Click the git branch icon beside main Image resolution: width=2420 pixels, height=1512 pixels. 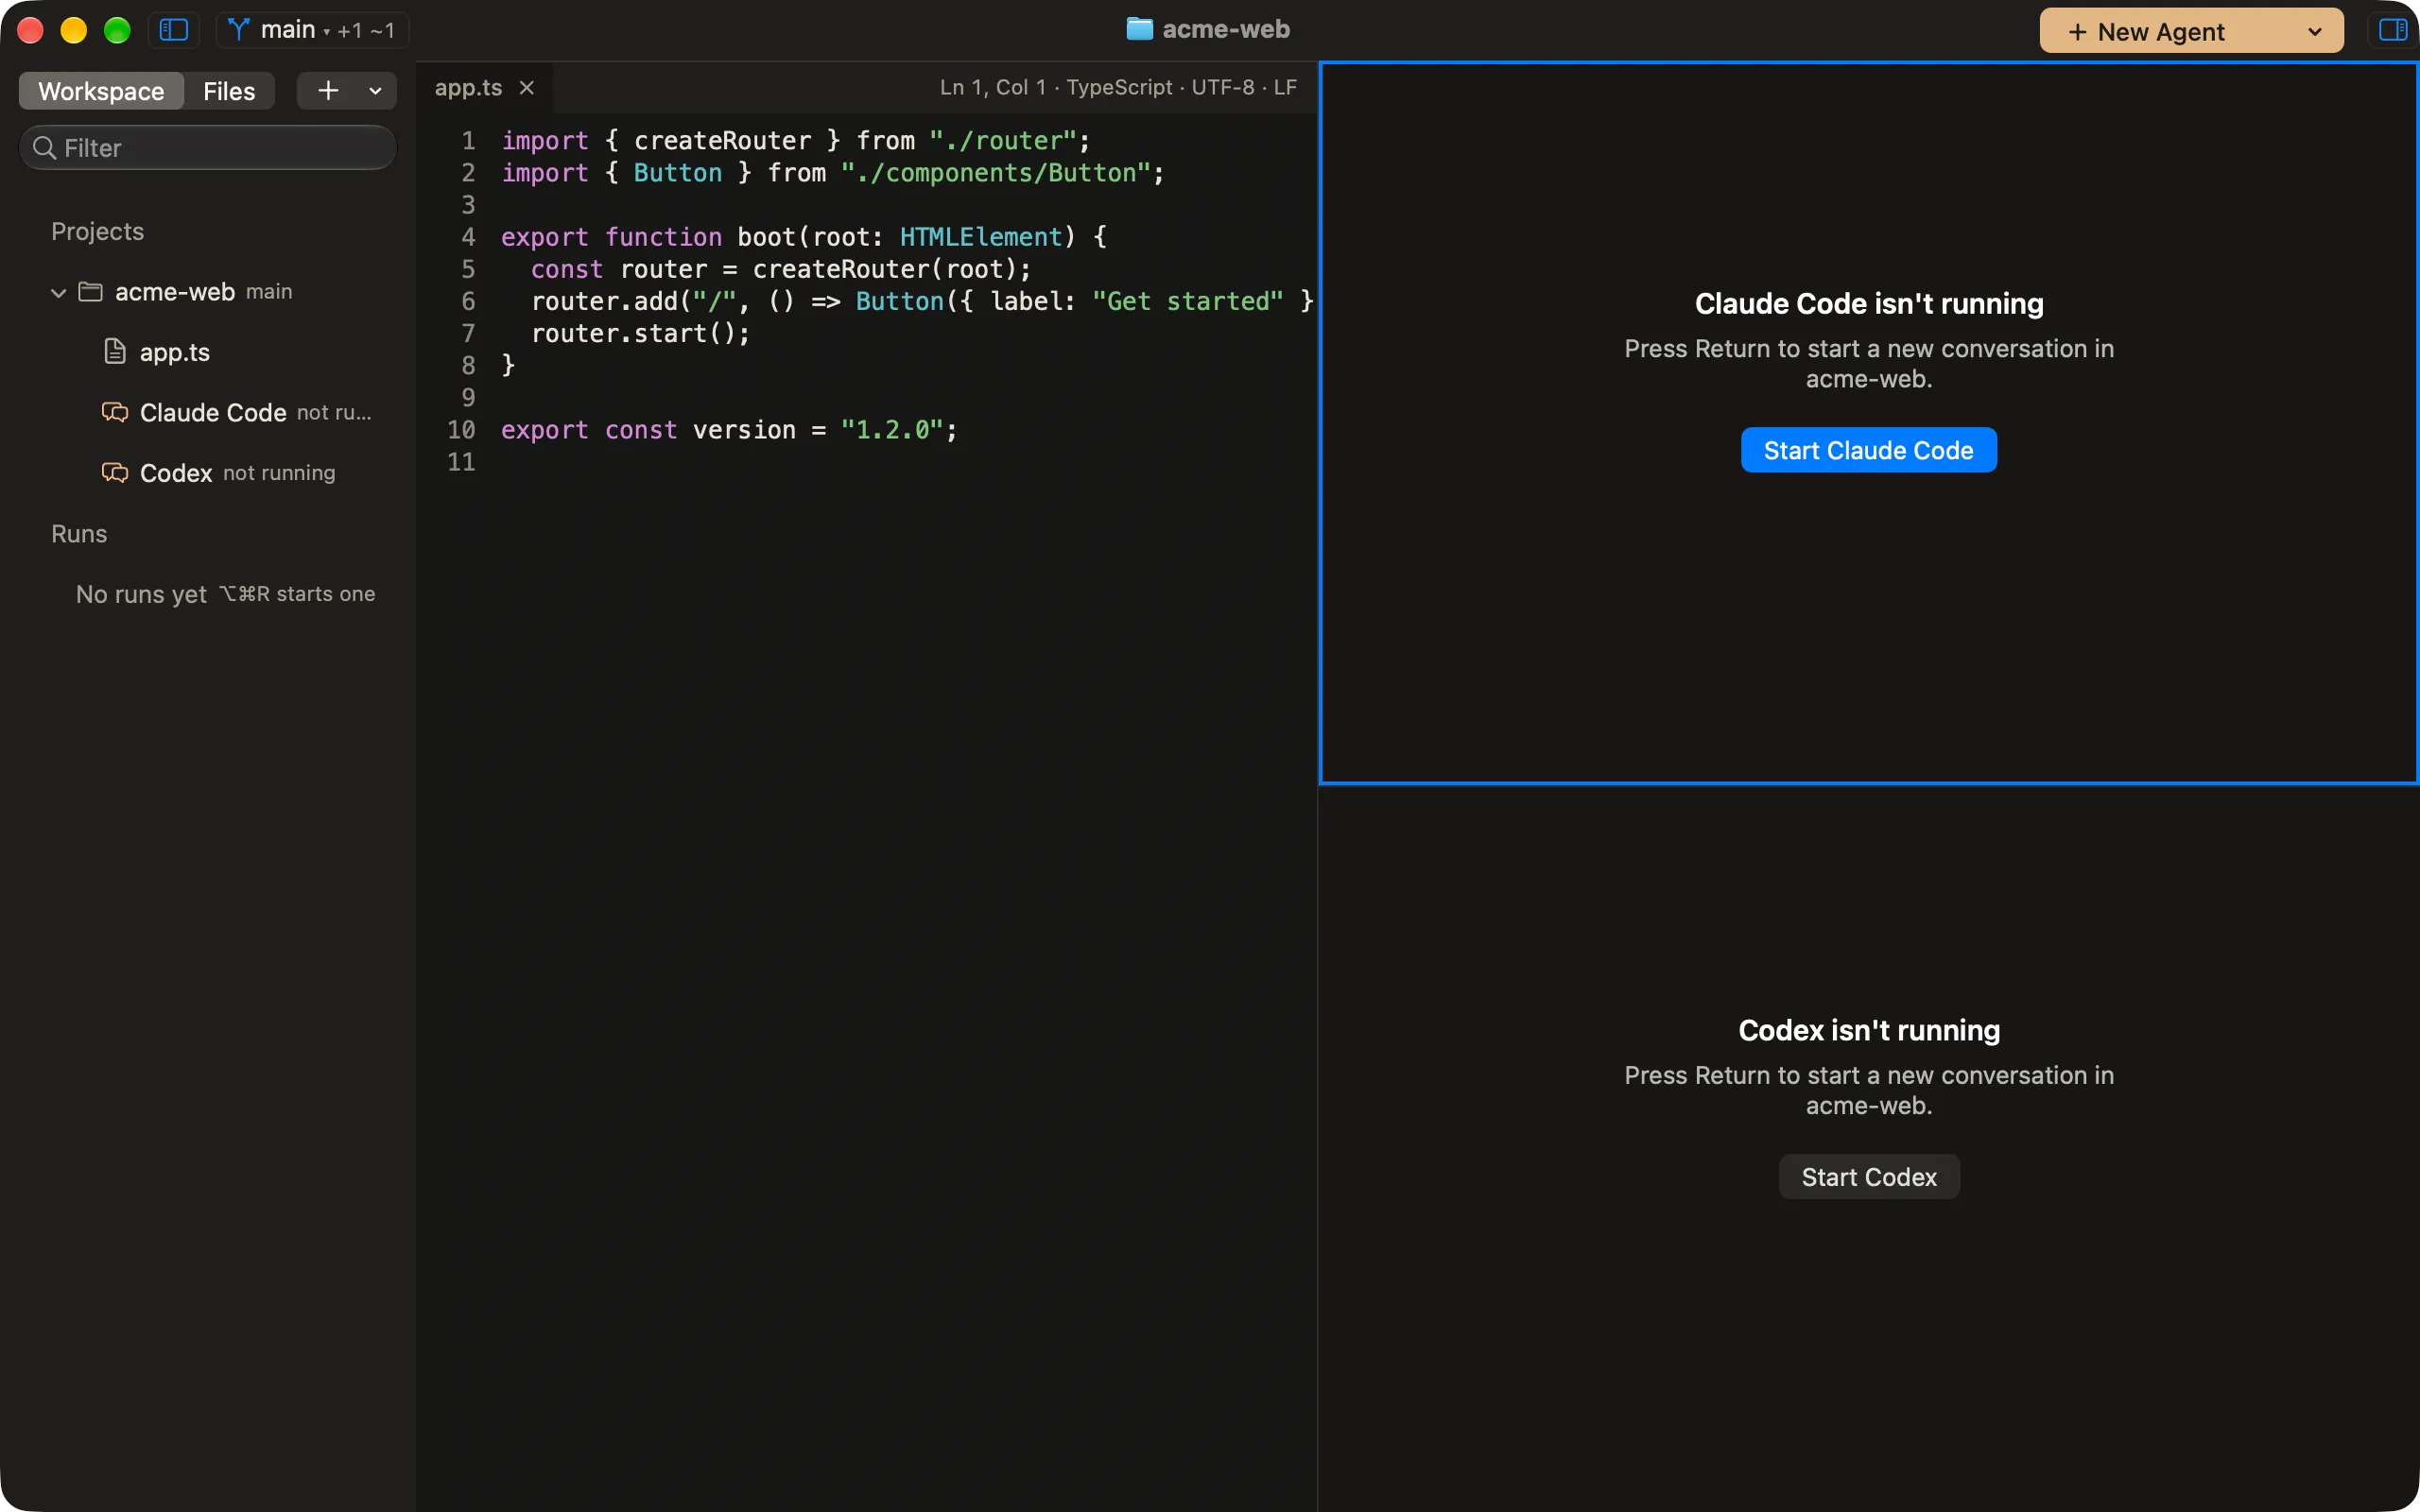coord(238,30)
